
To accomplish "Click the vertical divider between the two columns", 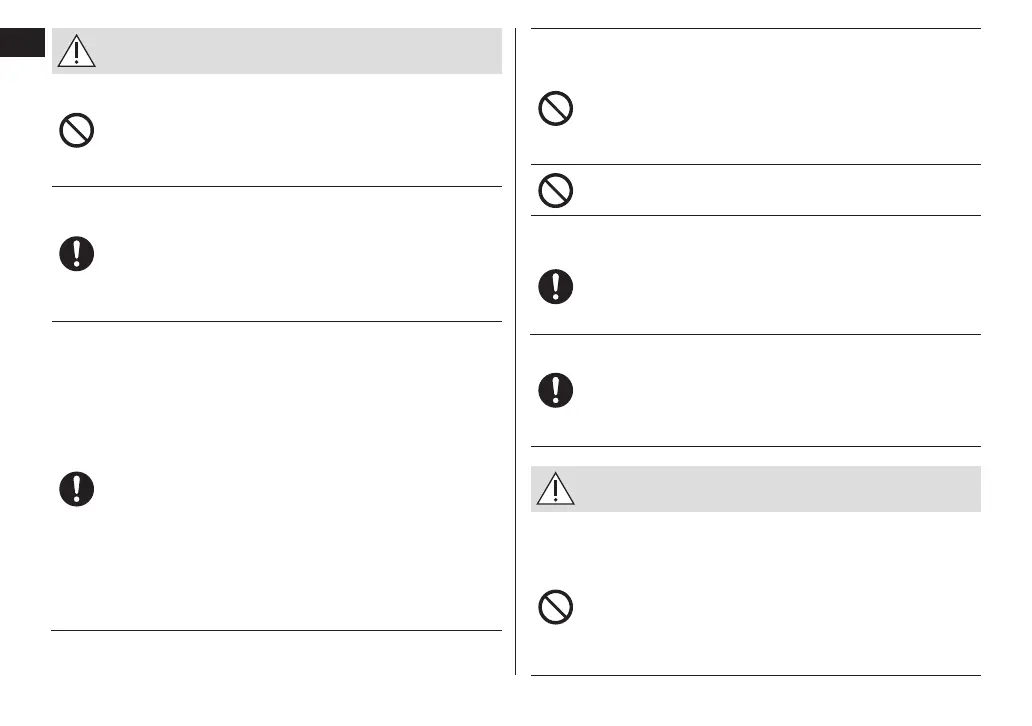I will [x=516, y=350].
